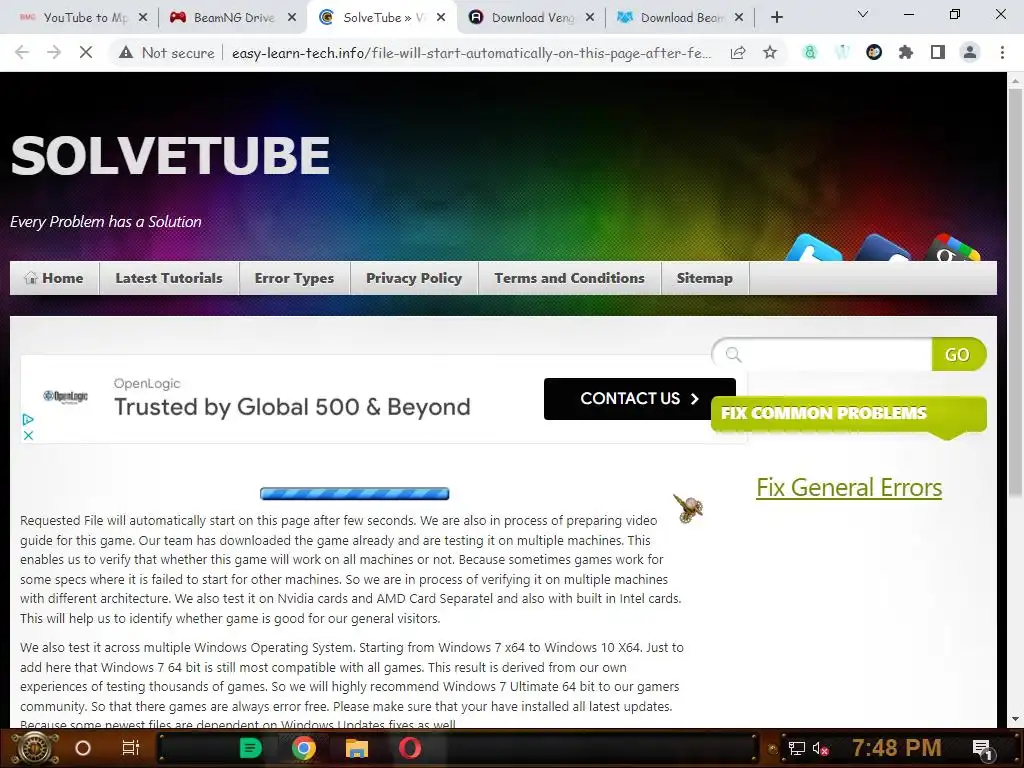Image resolution: width=1024 pixels, height=768 pixels.
Task: Click the green extension icon in toolbar
Action: pos(810,52)
